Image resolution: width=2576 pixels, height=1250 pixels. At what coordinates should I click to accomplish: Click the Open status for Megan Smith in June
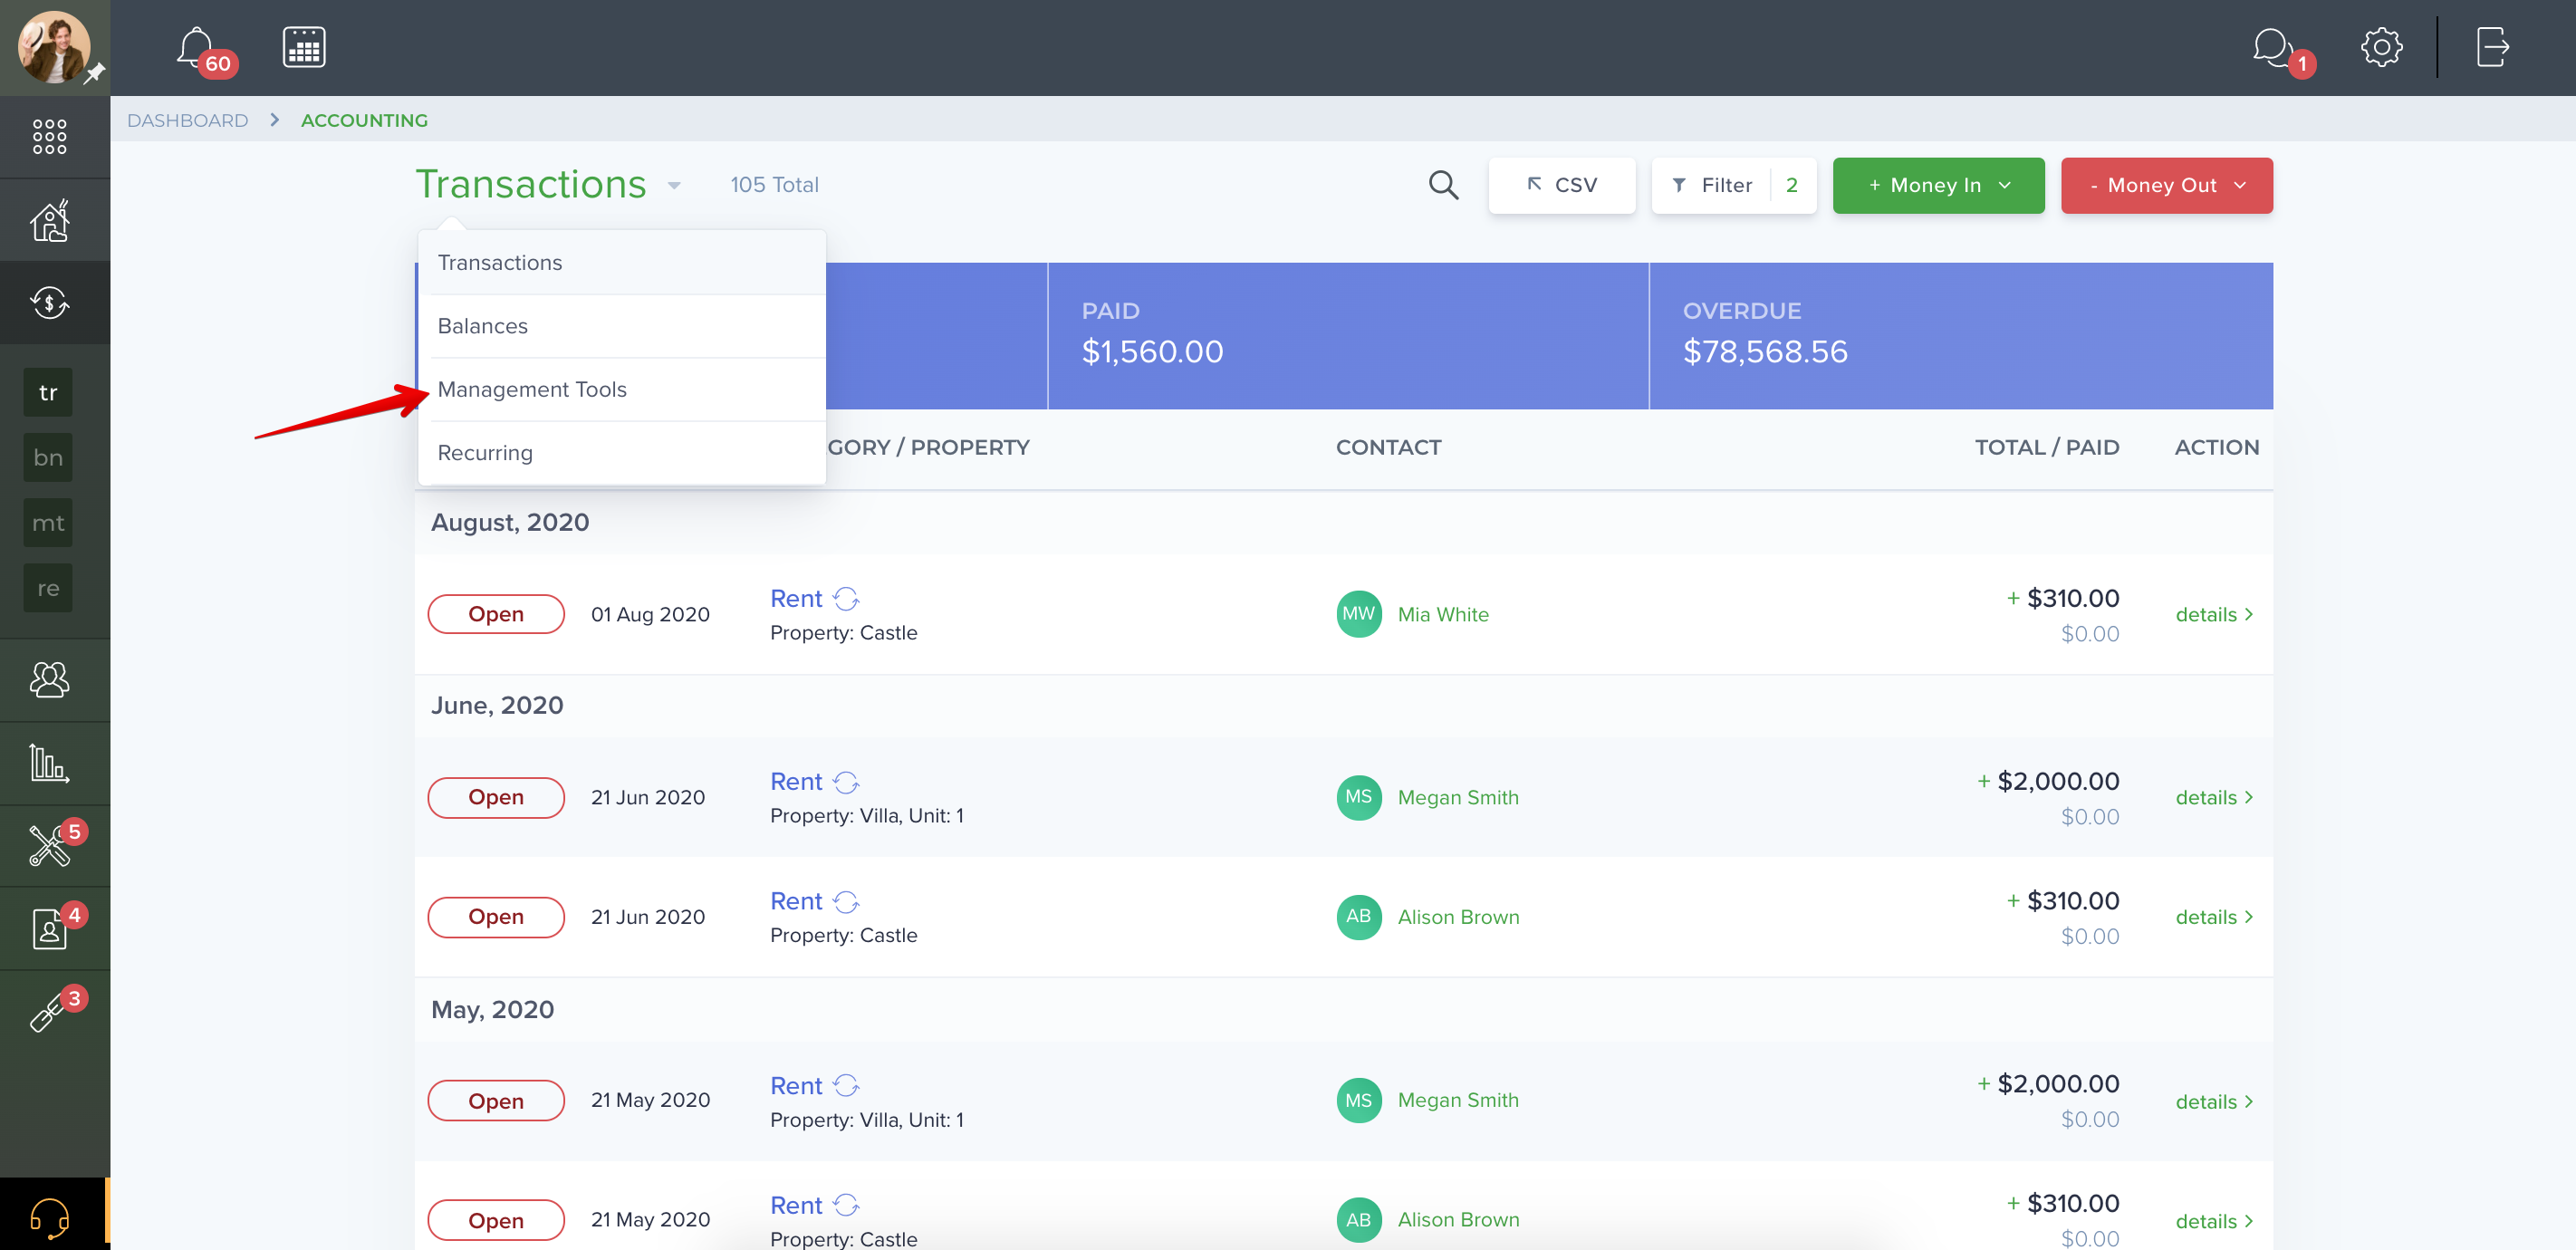coord(496,797)
